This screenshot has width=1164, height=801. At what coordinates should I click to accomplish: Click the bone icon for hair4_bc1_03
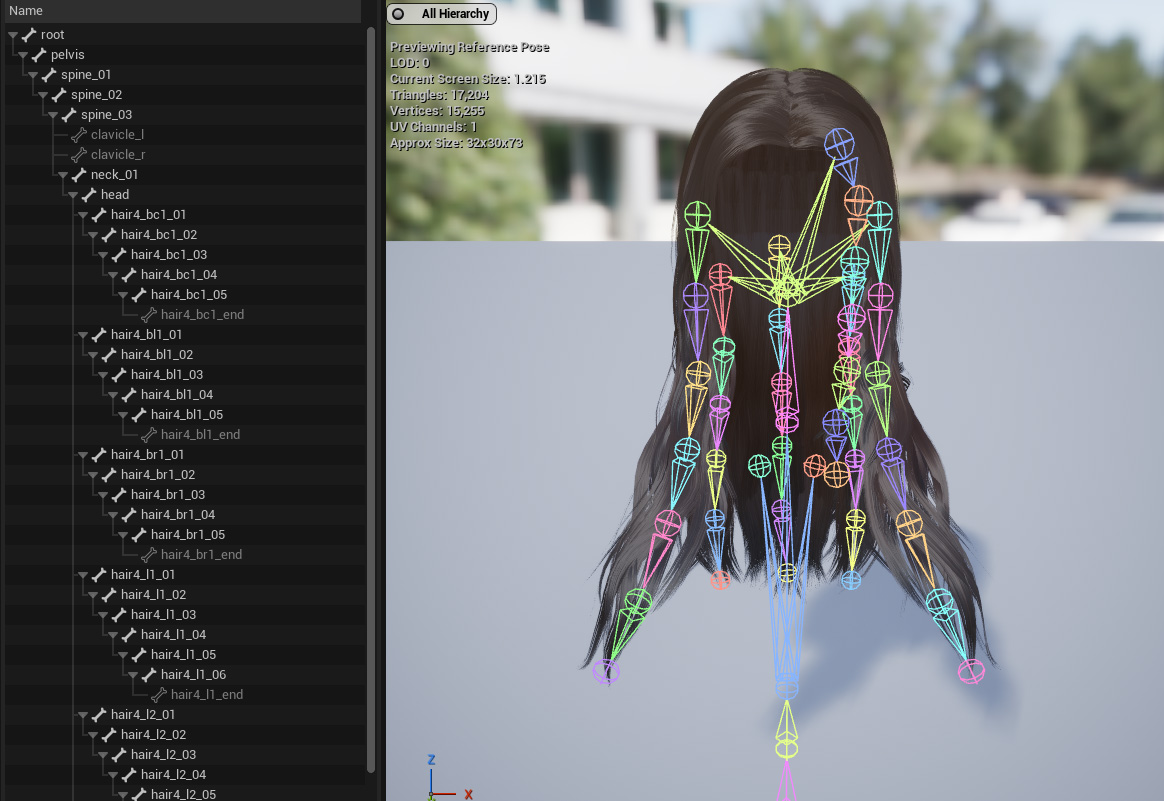coord(120,255)
